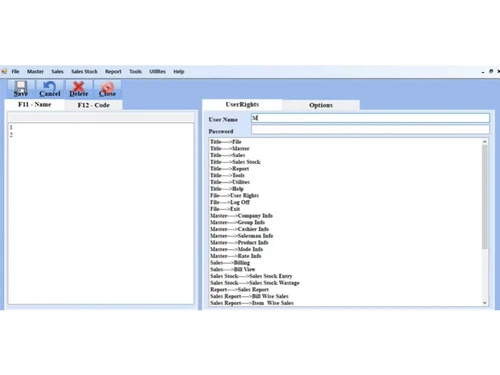Click the Delete red X icon
This screenshot has height=375, width=500.
pyautogui.click(x=79, y=87)
